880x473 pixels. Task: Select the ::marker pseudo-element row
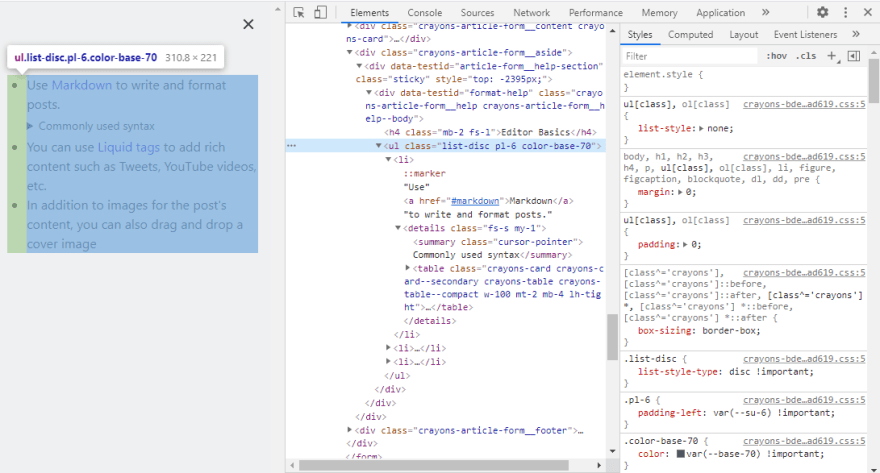tap(424, 173)
